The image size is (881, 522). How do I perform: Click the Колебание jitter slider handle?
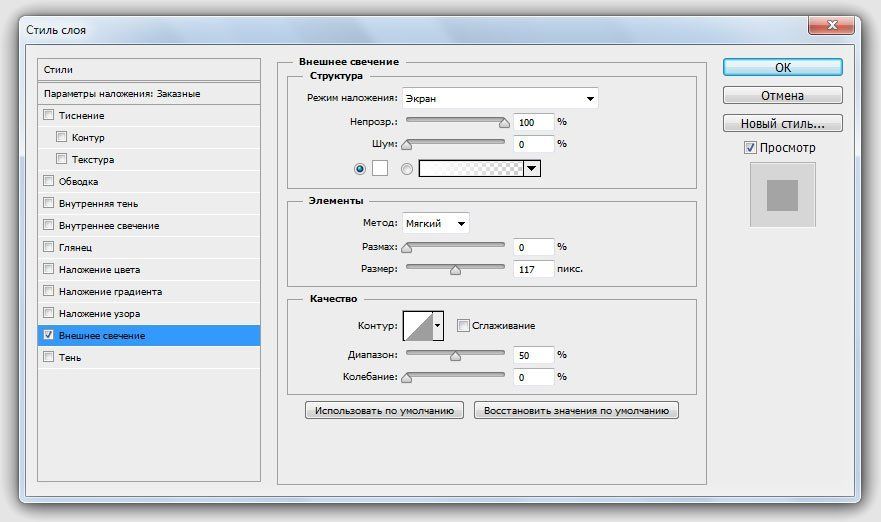point(407,378)
